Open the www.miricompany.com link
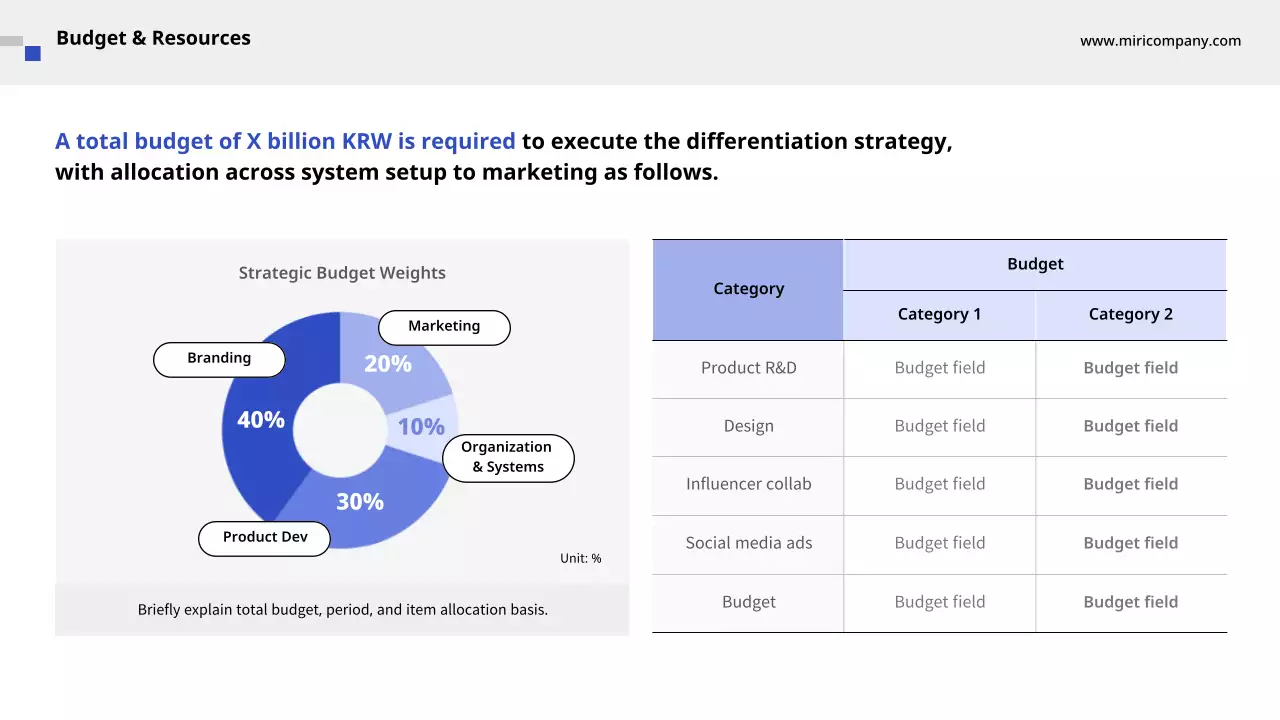This screenshot has width=1280, height=720. pos(1160,41)
